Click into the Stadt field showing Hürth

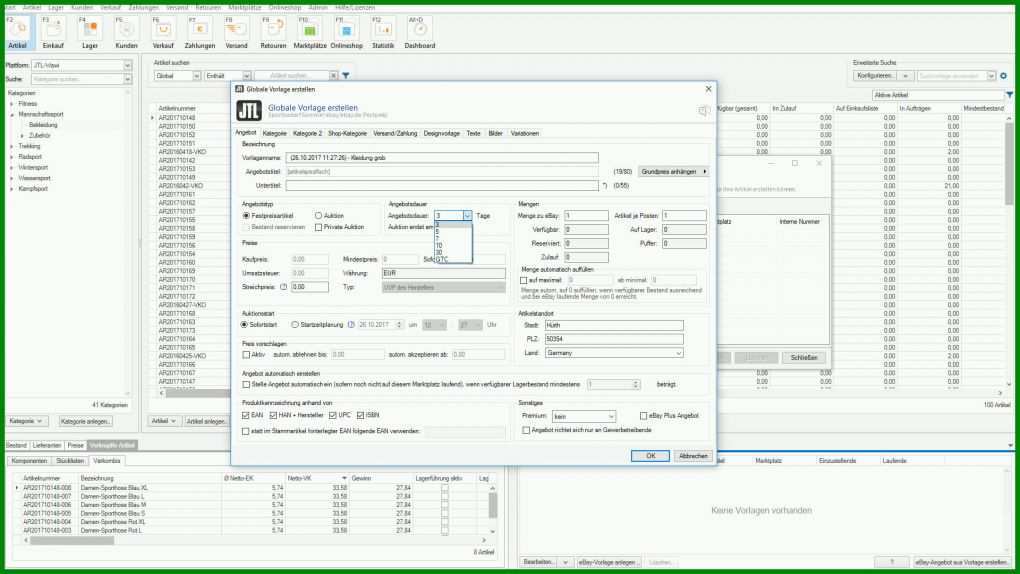[x=613, y=325]
